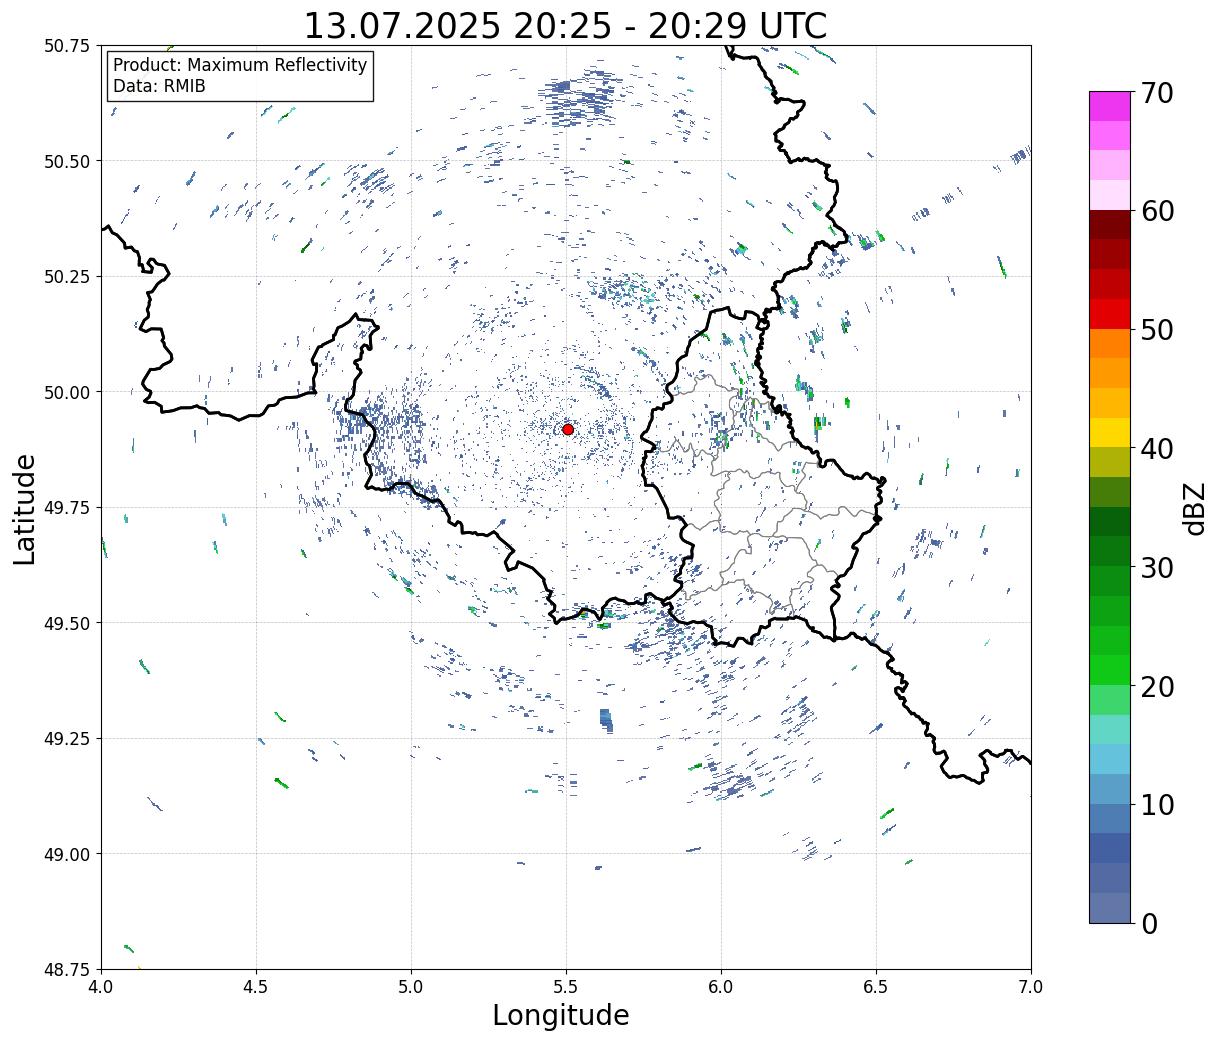Screen dimensions: 1219x1040
Task: Click the latitude tick label 49.75
Action: pos(67,508)
